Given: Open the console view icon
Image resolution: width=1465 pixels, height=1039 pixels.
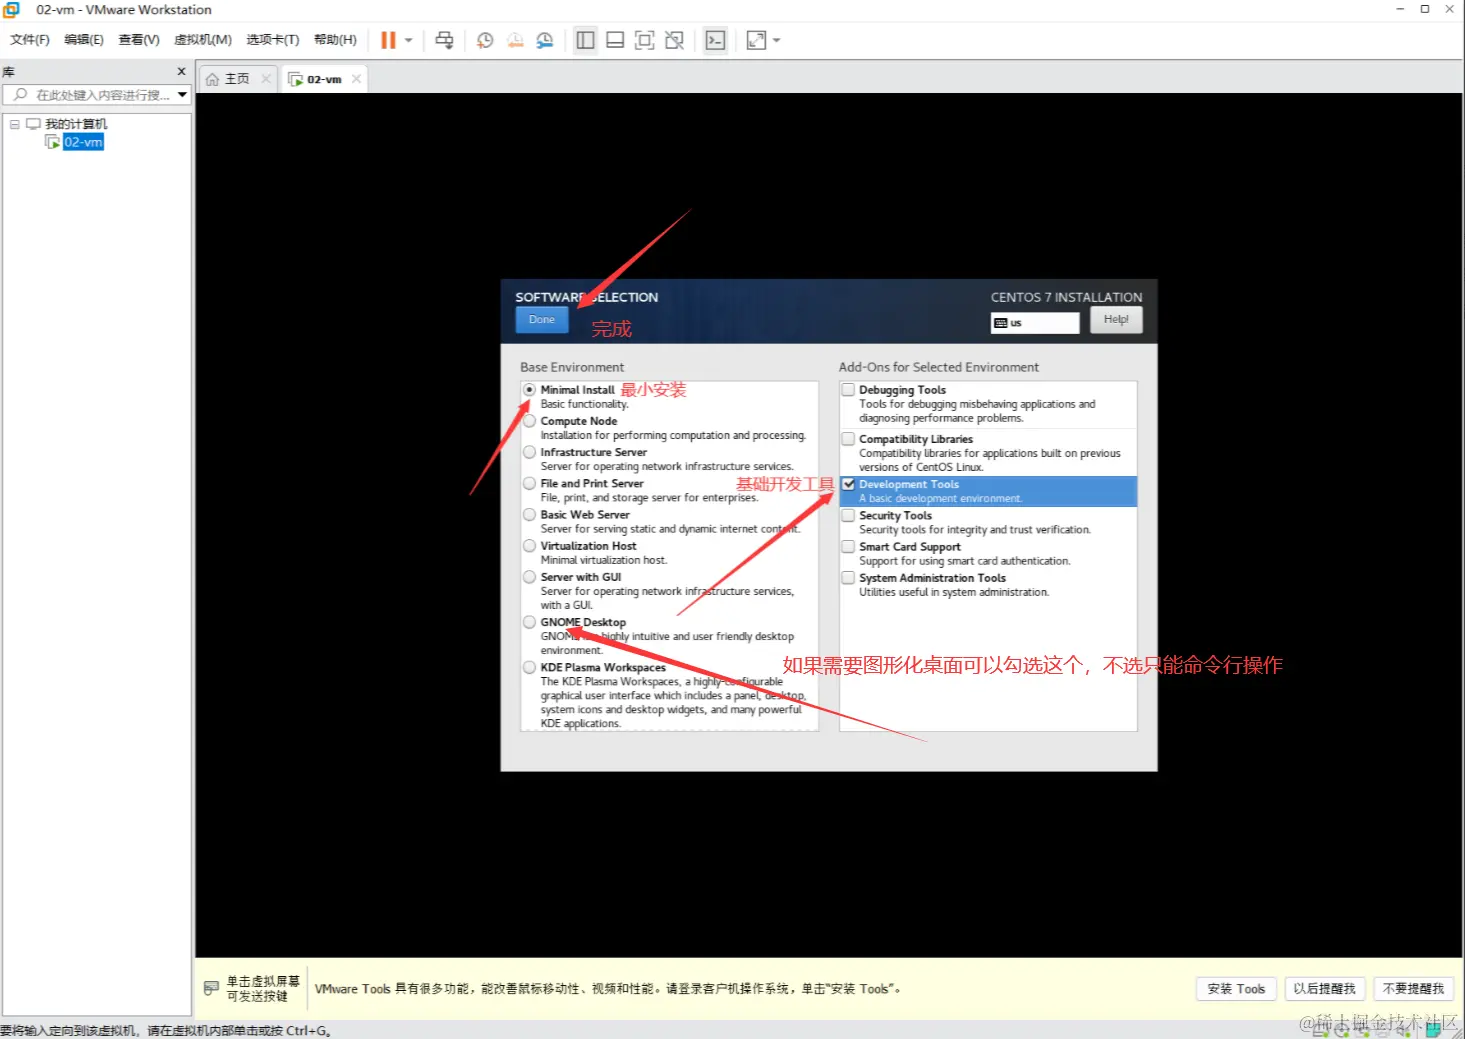Looking at the screenshot, I should coord(715,40).
